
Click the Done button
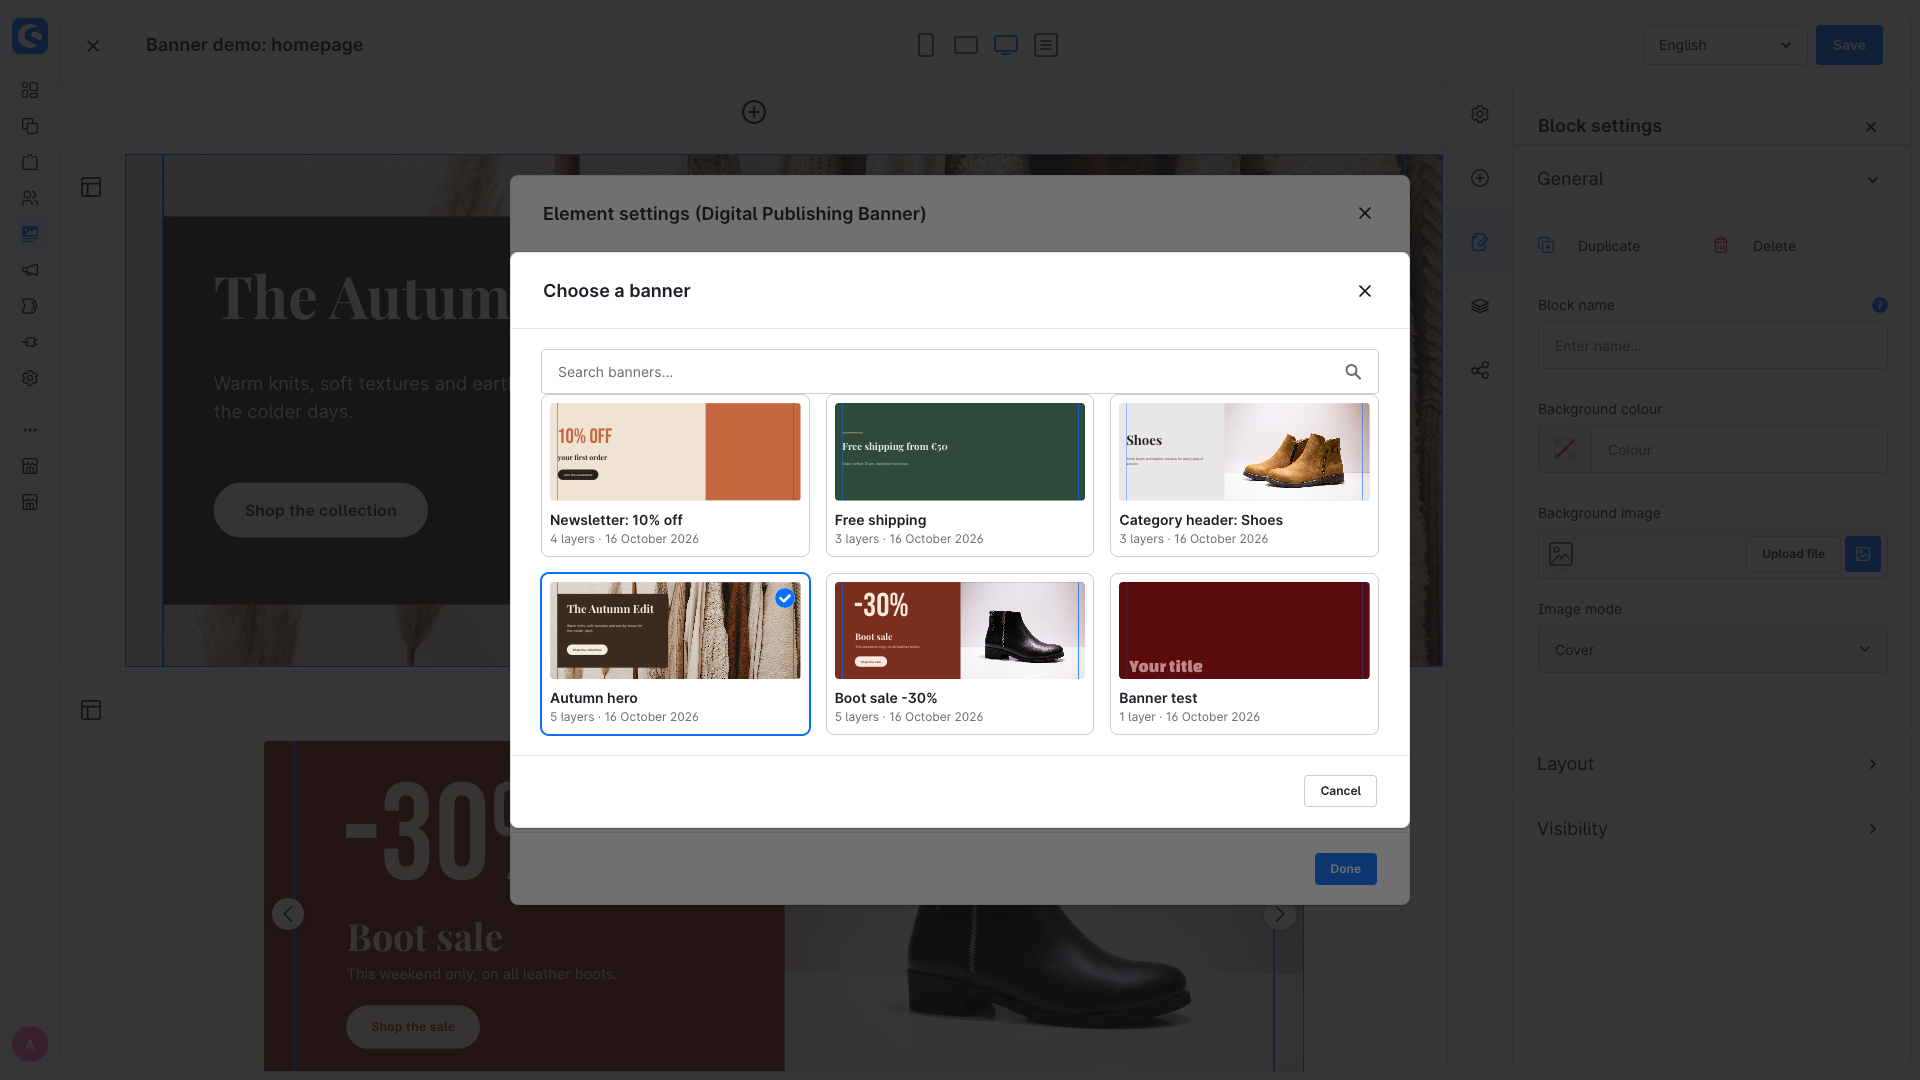click(x=1345, y=869)
